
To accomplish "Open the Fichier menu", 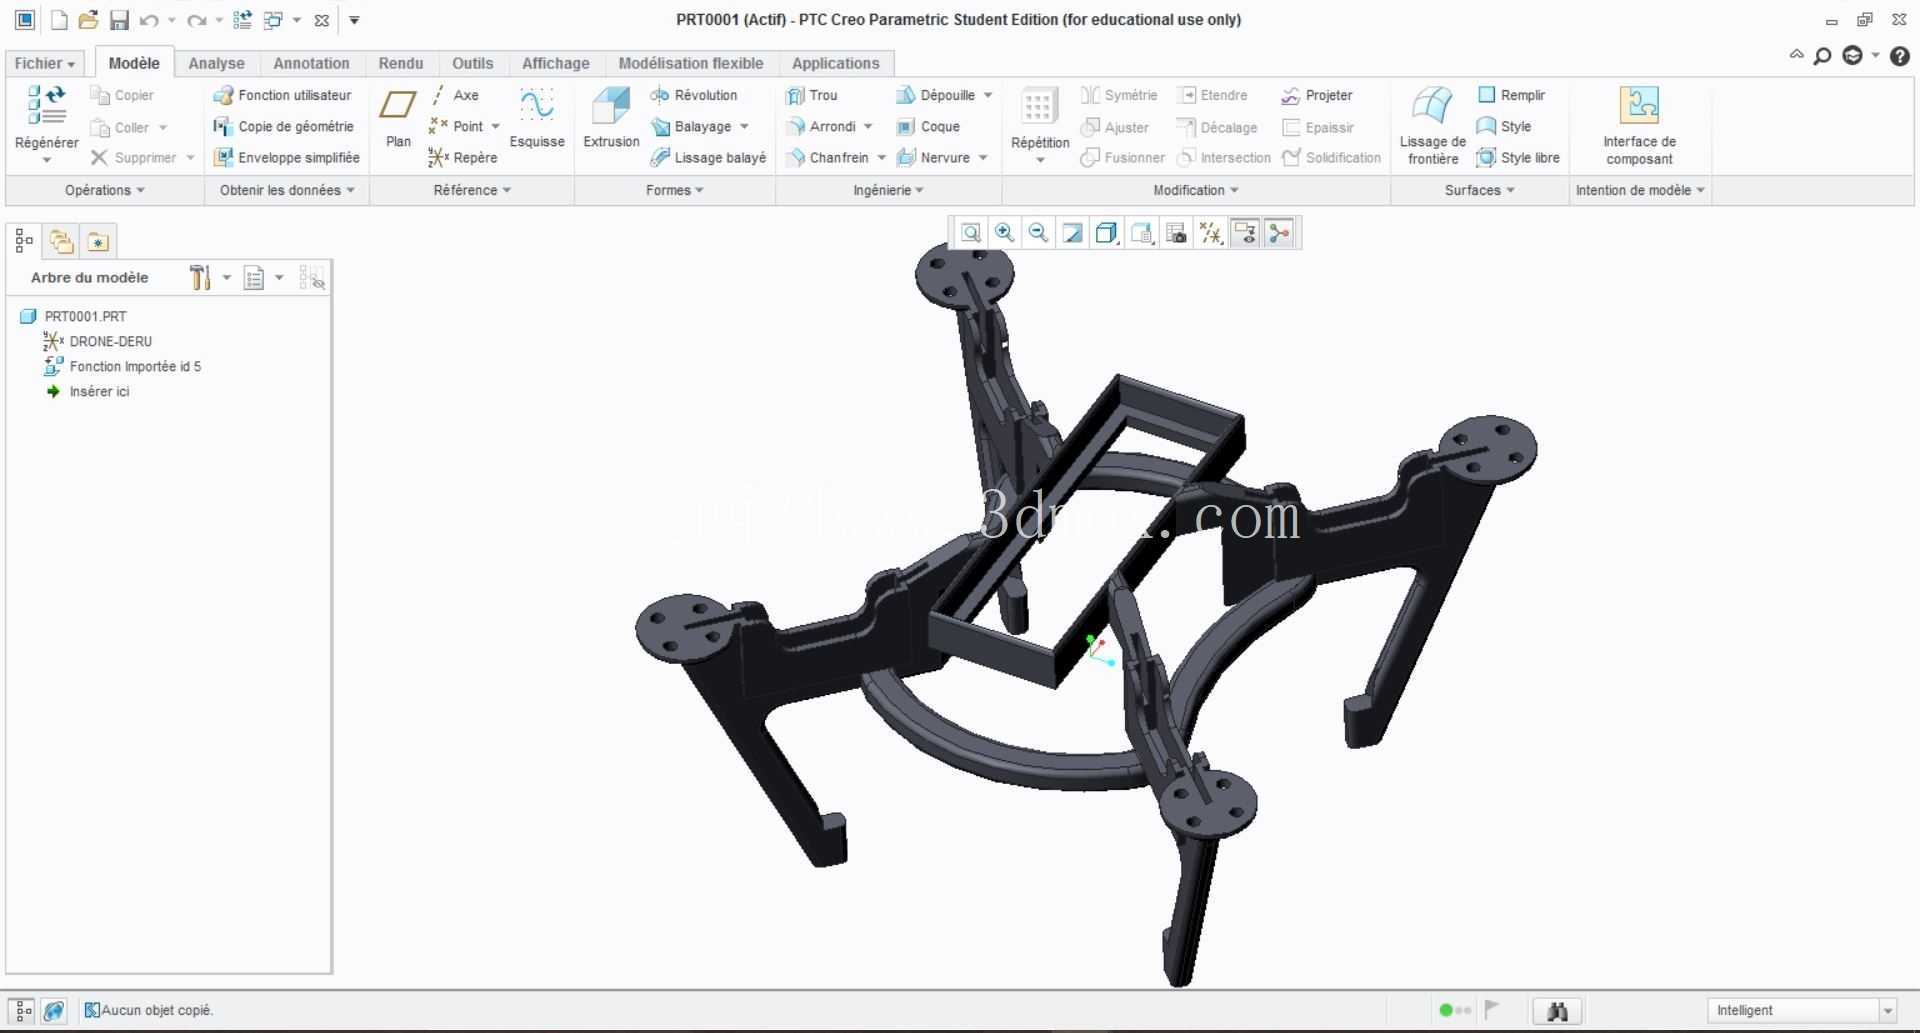I will [44, 63].
